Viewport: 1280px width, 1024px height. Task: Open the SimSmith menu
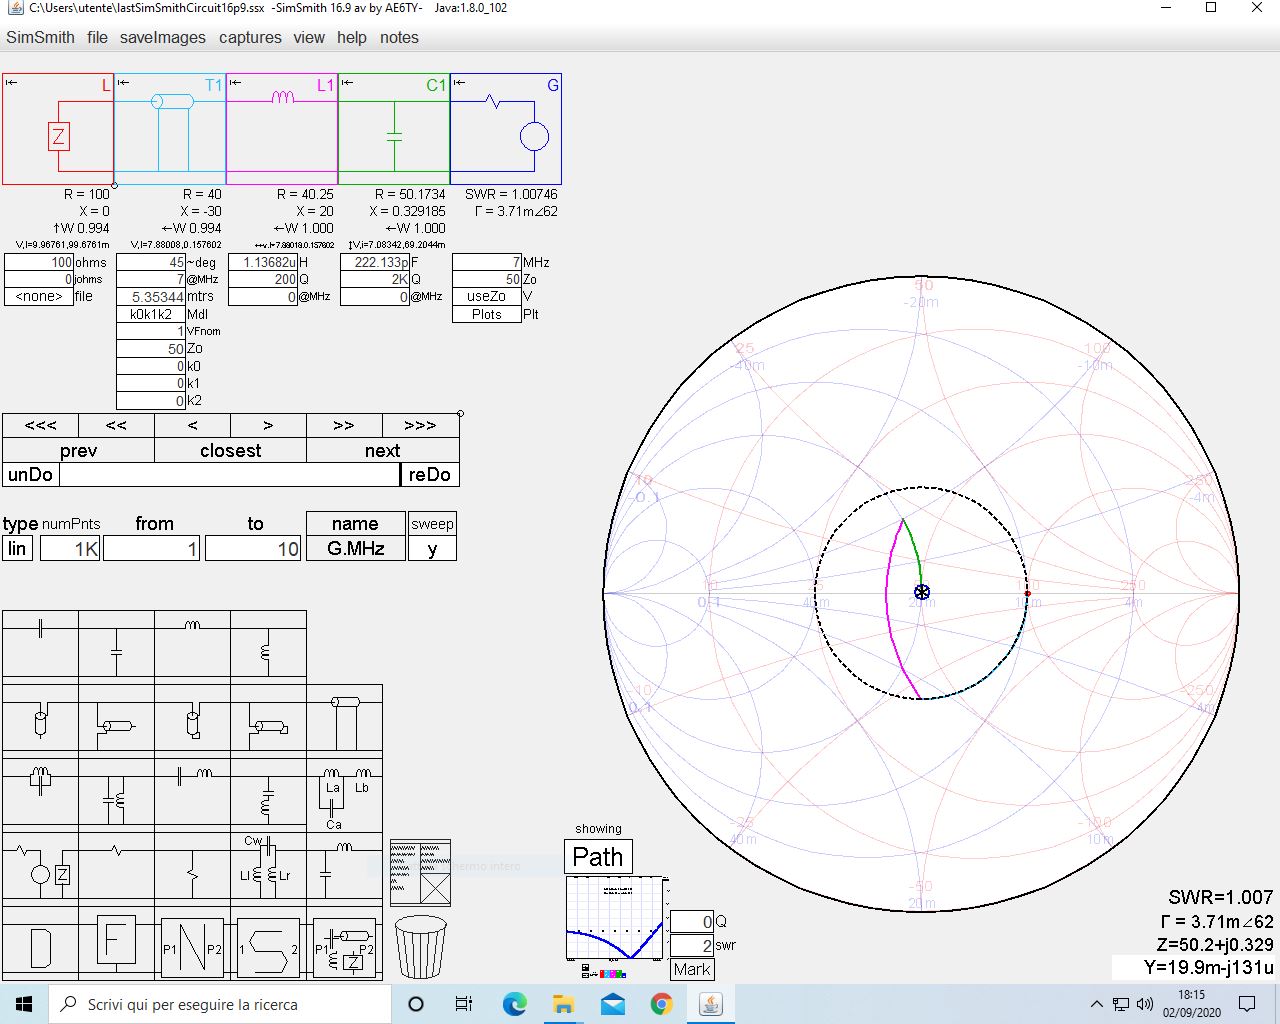[x=40, y=37]
